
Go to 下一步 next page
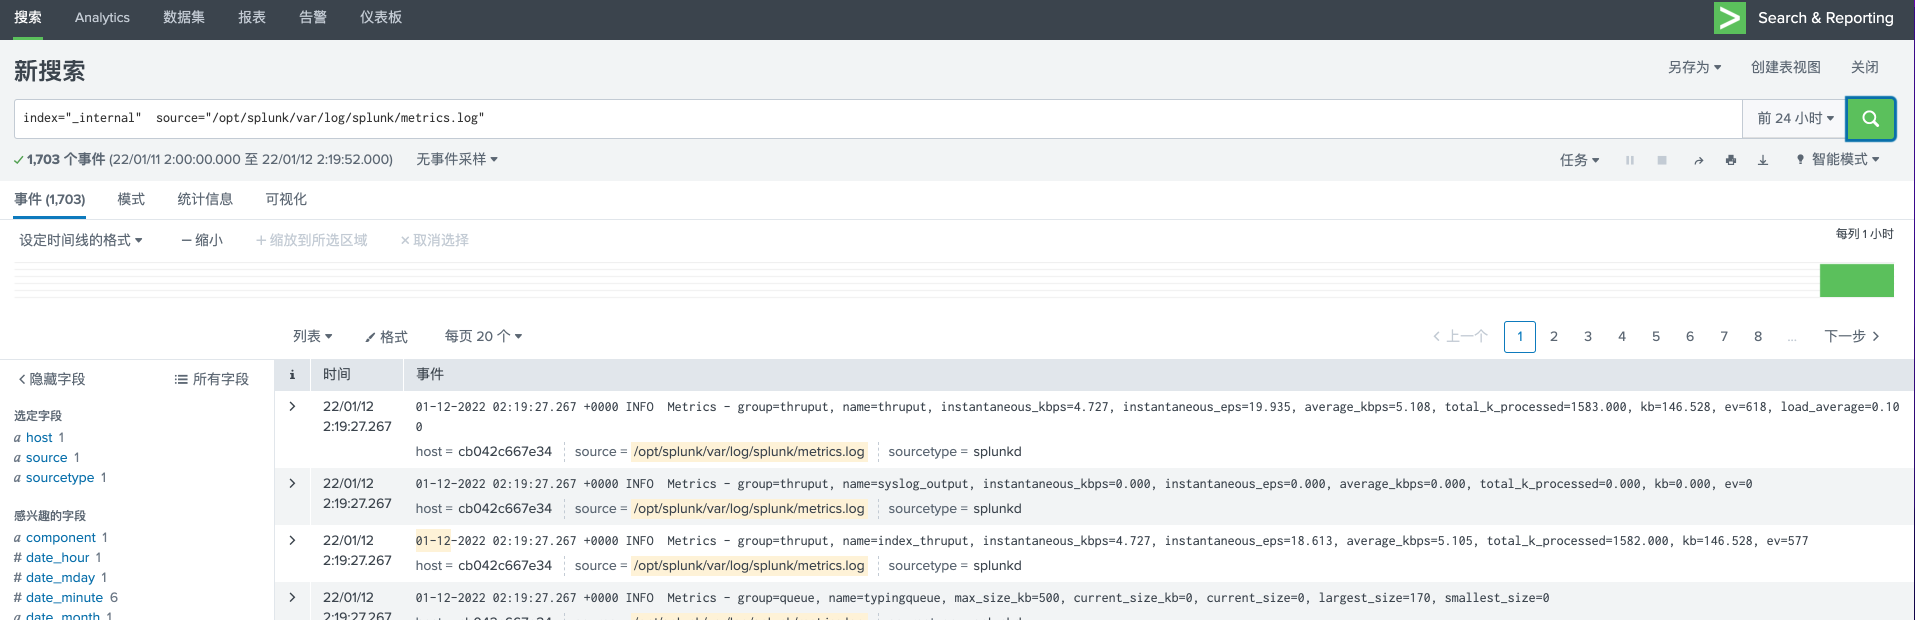coord(1852,336)
